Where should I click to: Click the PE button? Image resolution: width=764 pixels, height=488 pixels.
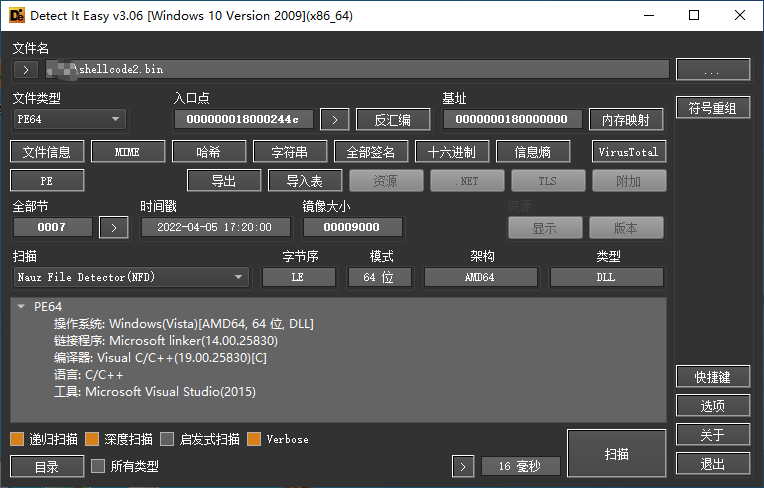(47, 181)
